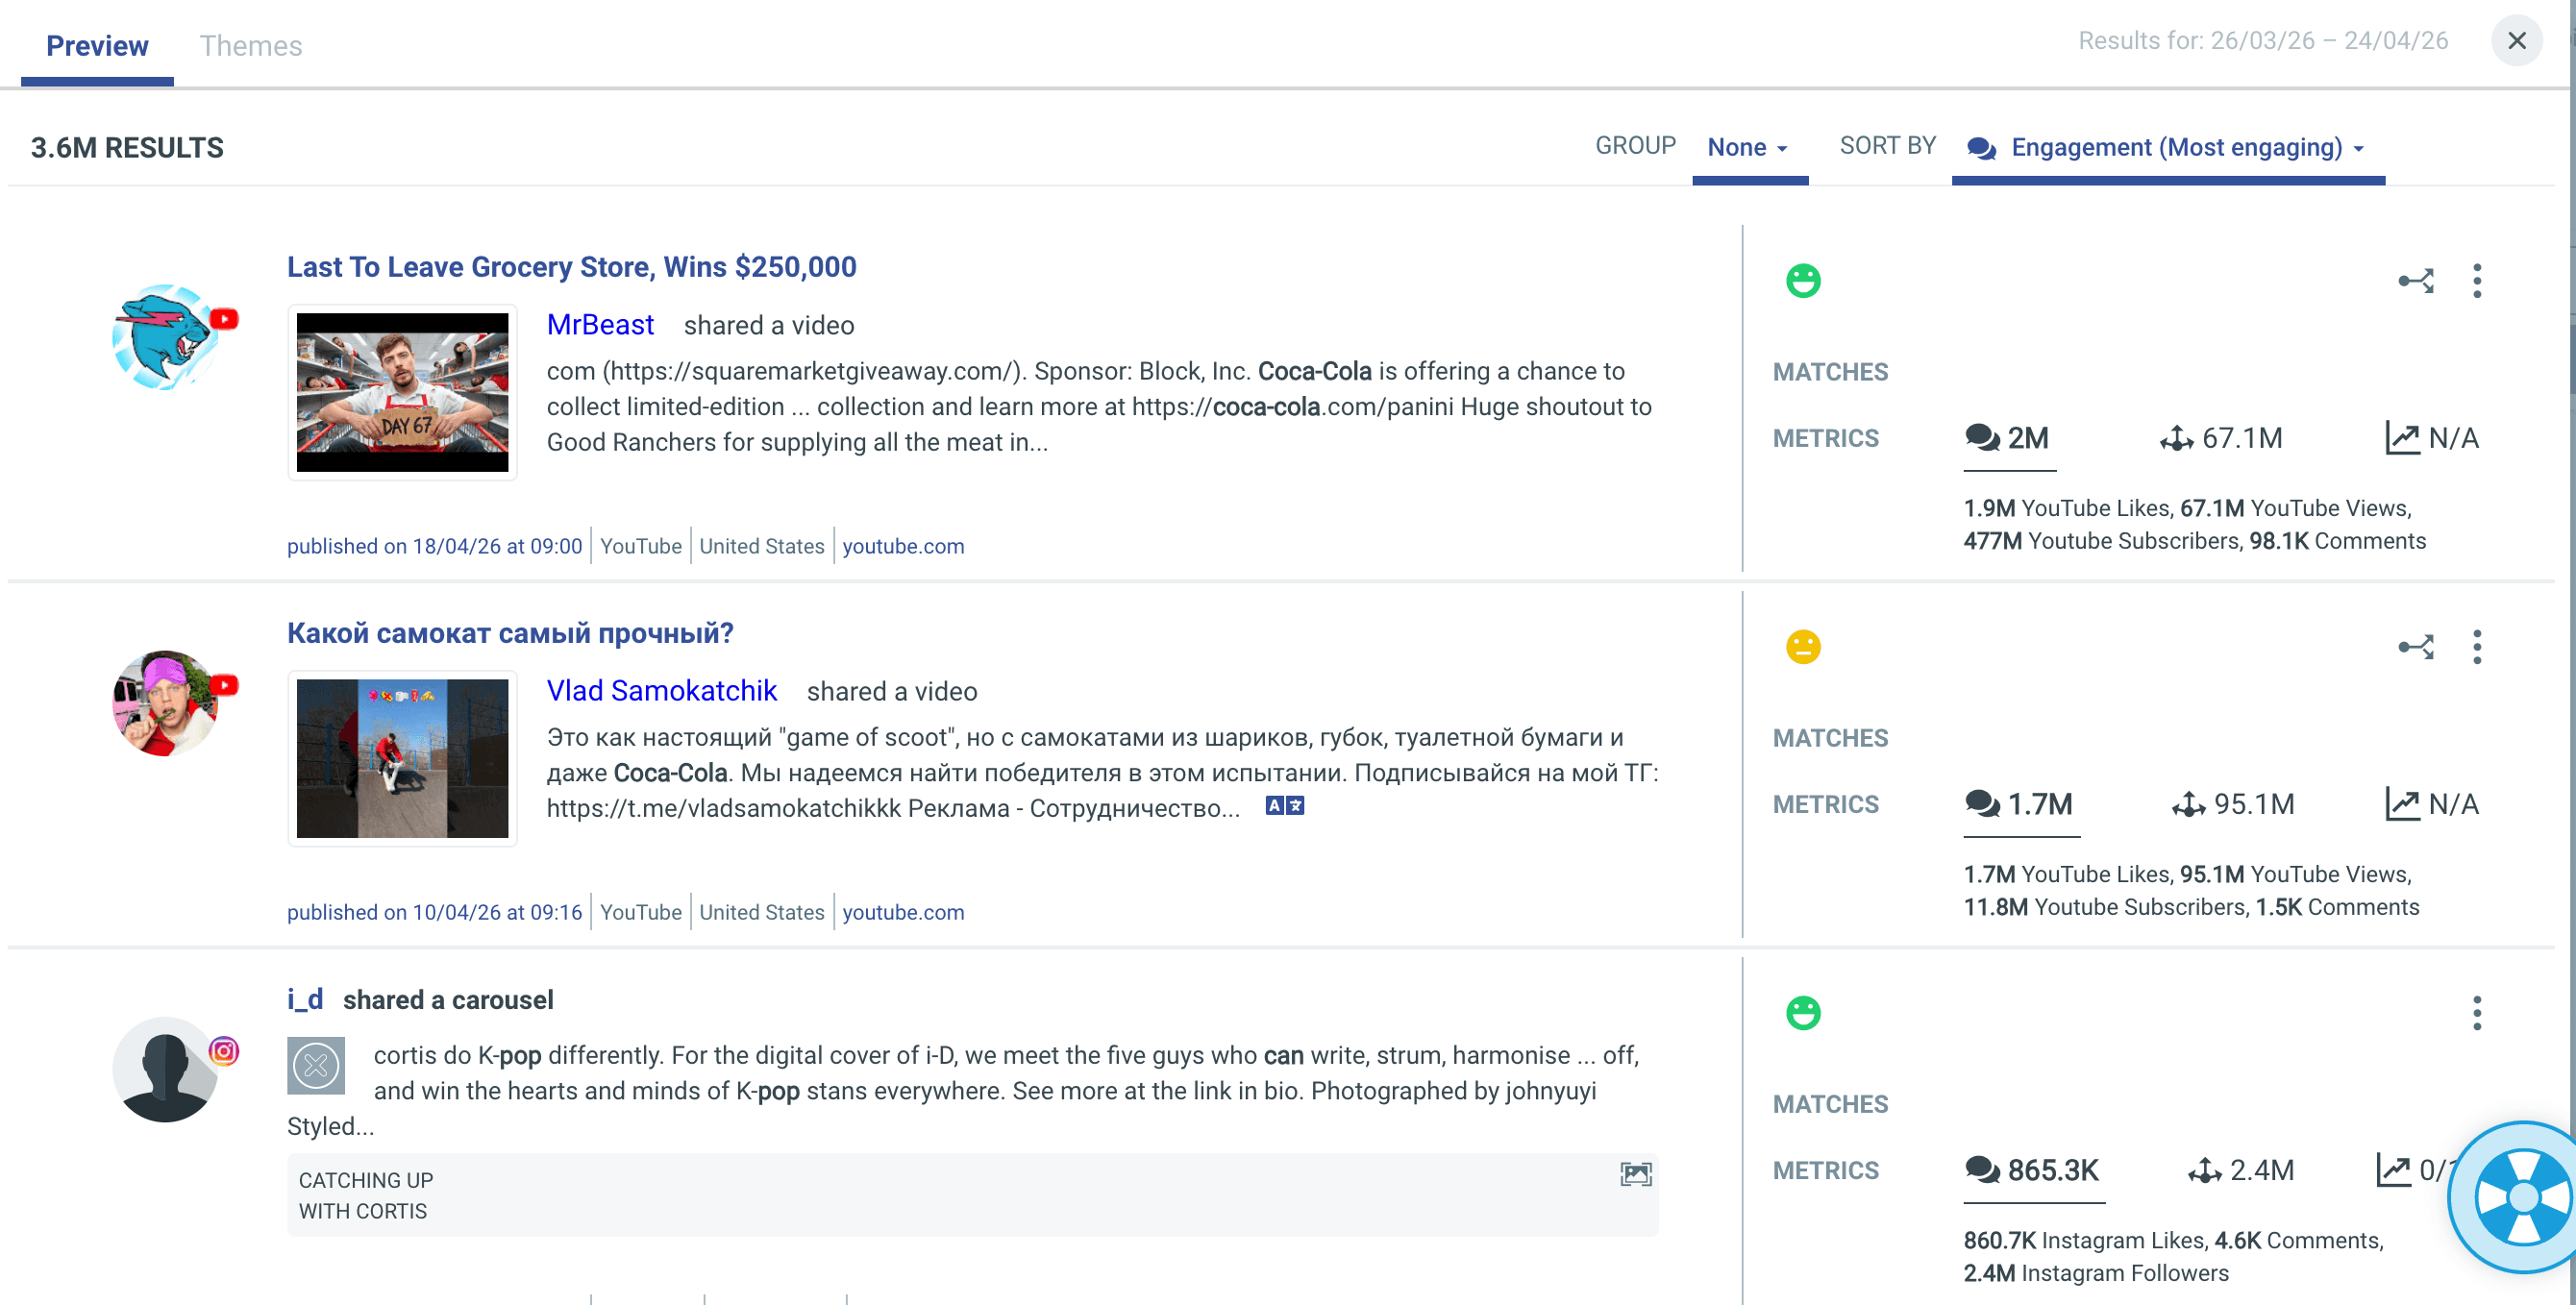Select the Preview tab
This screenshot has width=2576, height=1305.
click(97, 46)
